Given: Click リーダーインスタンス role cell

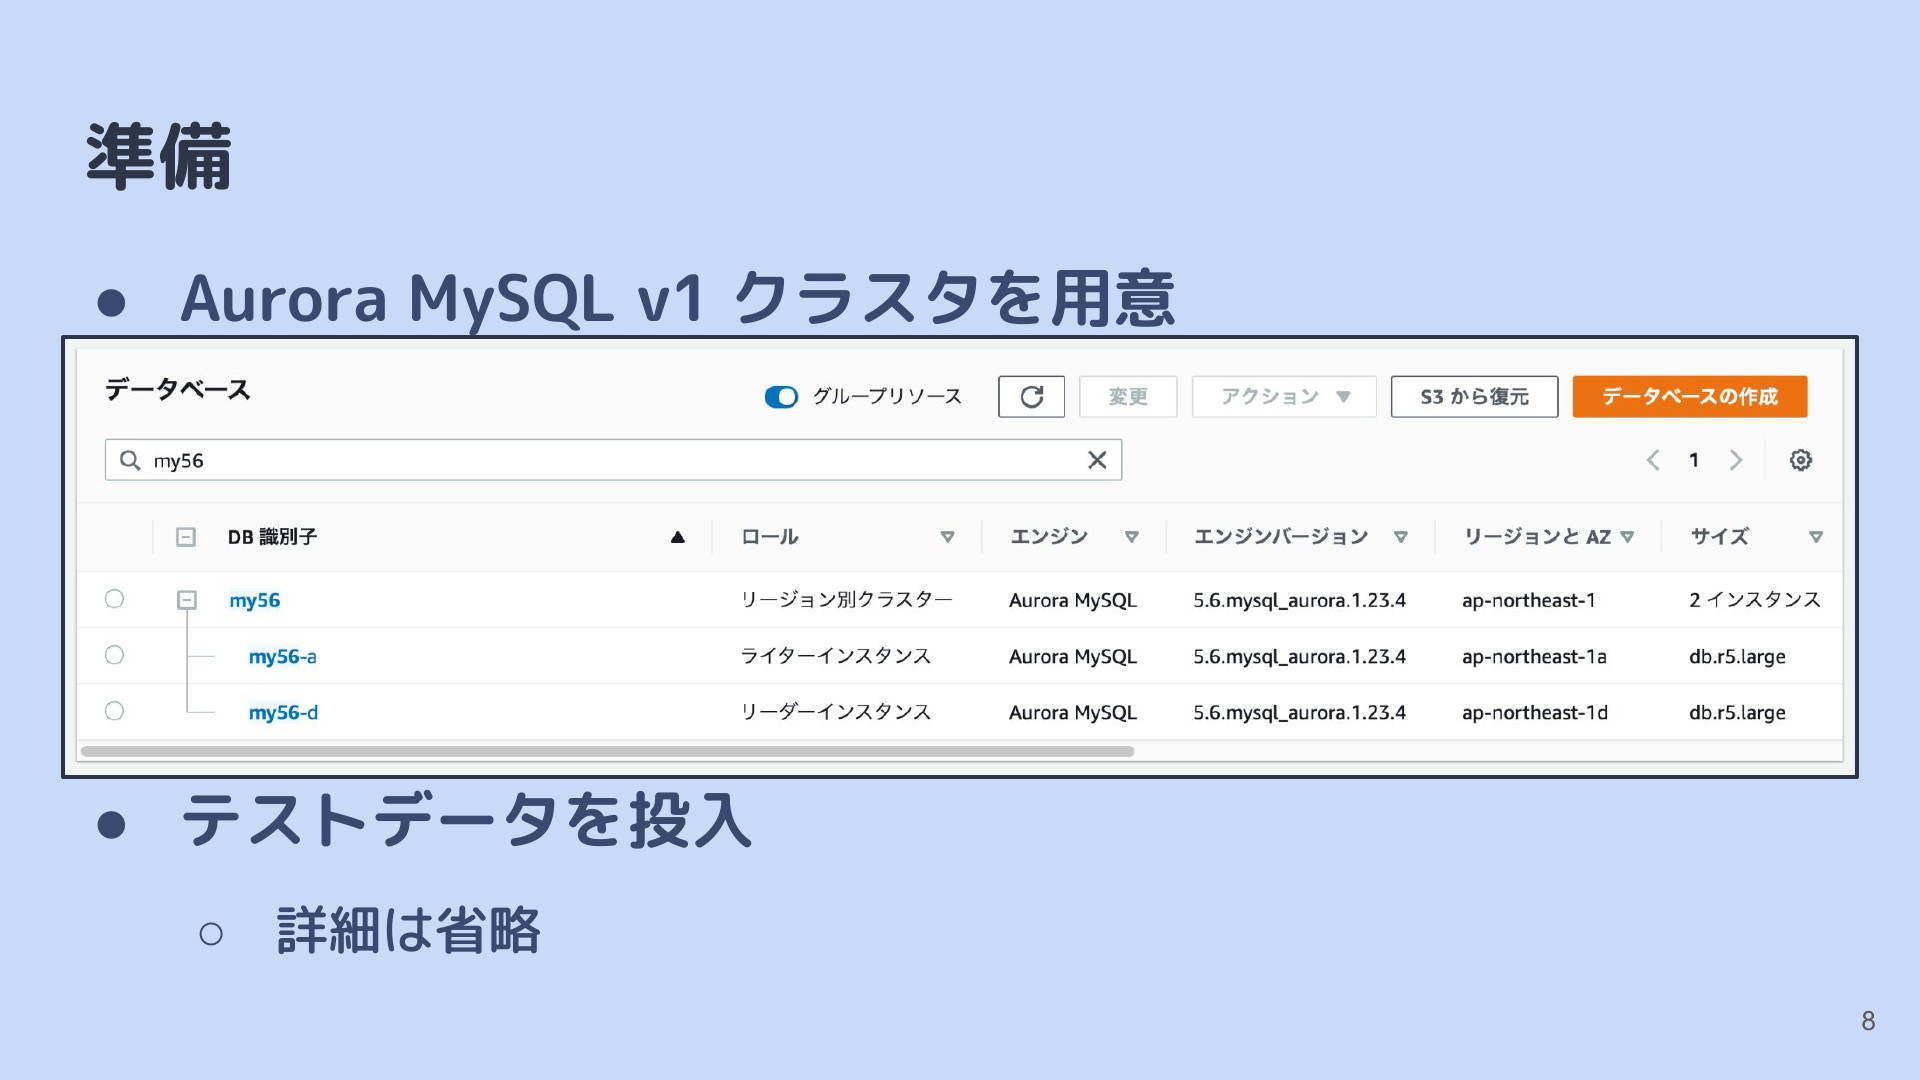Looking at the screenshot, I should tap(835, 711).
